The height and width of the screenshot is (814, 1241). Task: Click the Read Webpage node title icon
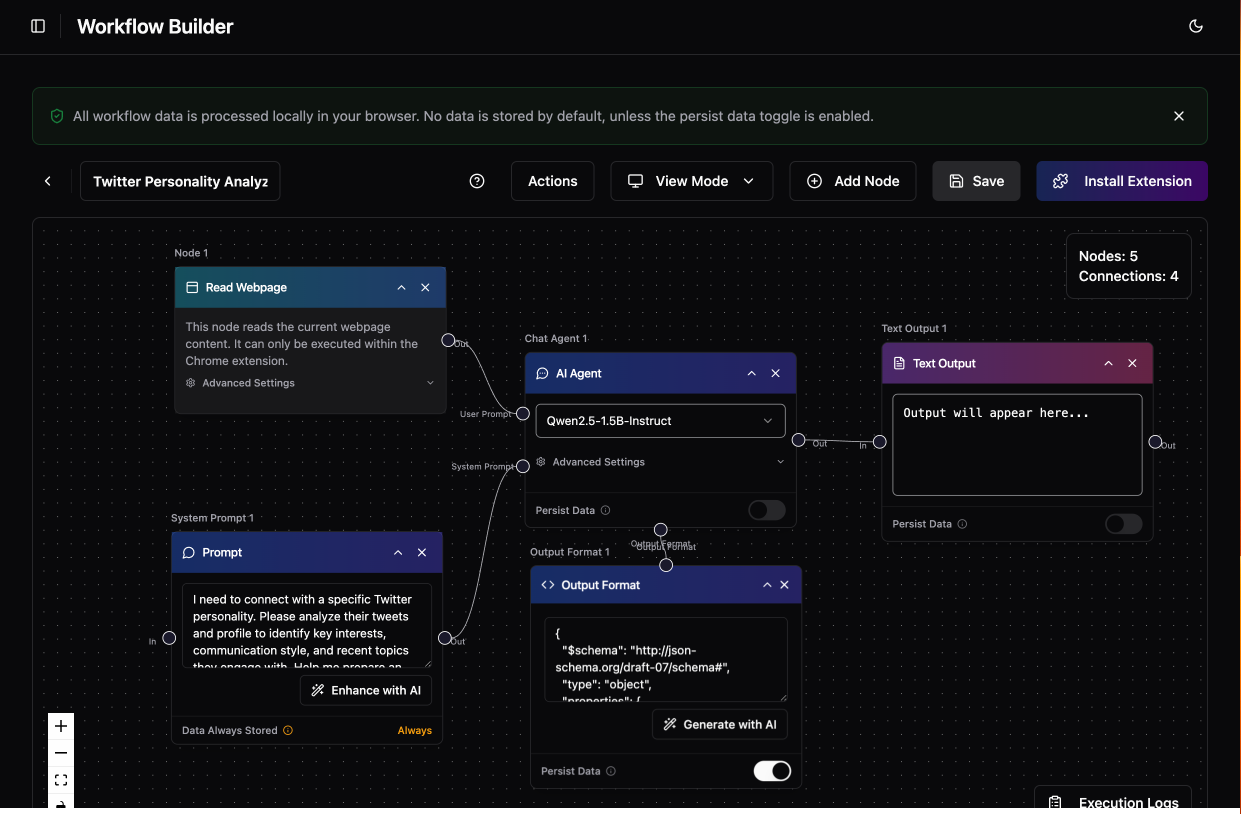[x=192, y=287]
